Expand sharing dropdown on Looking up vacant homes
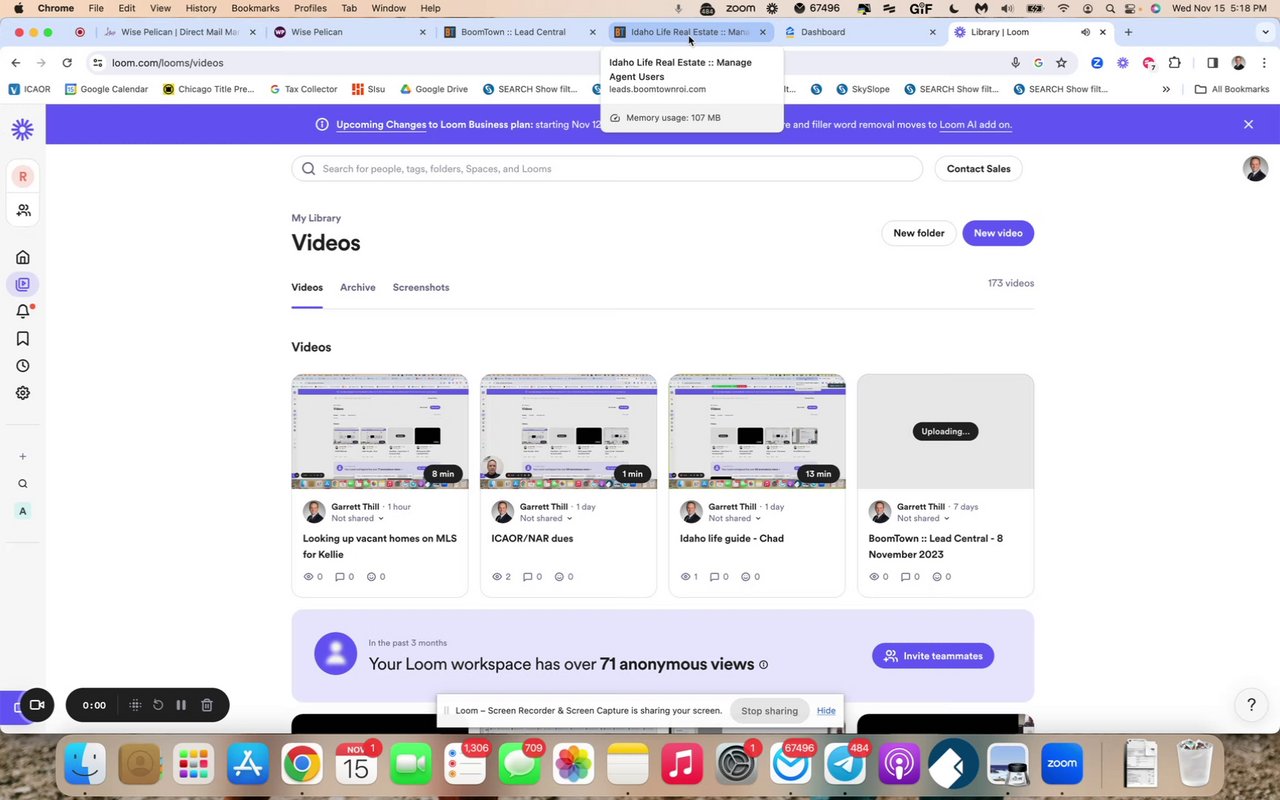This screenshot has width=1280, height=800. (358, 518)
